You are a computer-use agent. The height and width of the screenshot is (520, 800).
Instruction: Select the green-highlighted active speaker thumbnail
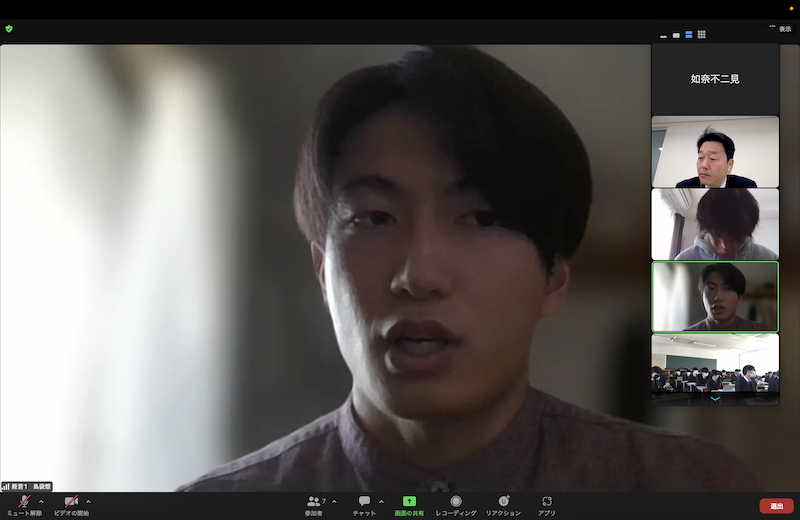[715, 296]
